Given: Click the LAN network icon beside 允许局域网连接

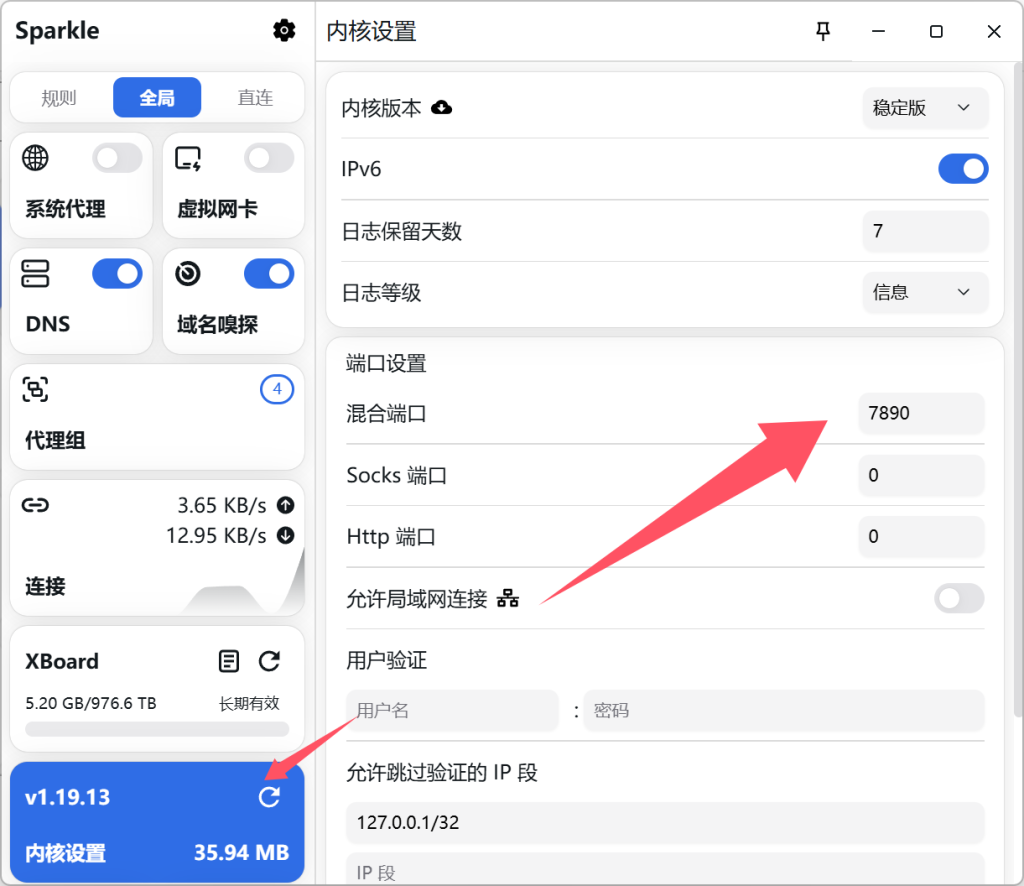Looking at the screenshot, I should pyautogui.click(x=508, y=598).
